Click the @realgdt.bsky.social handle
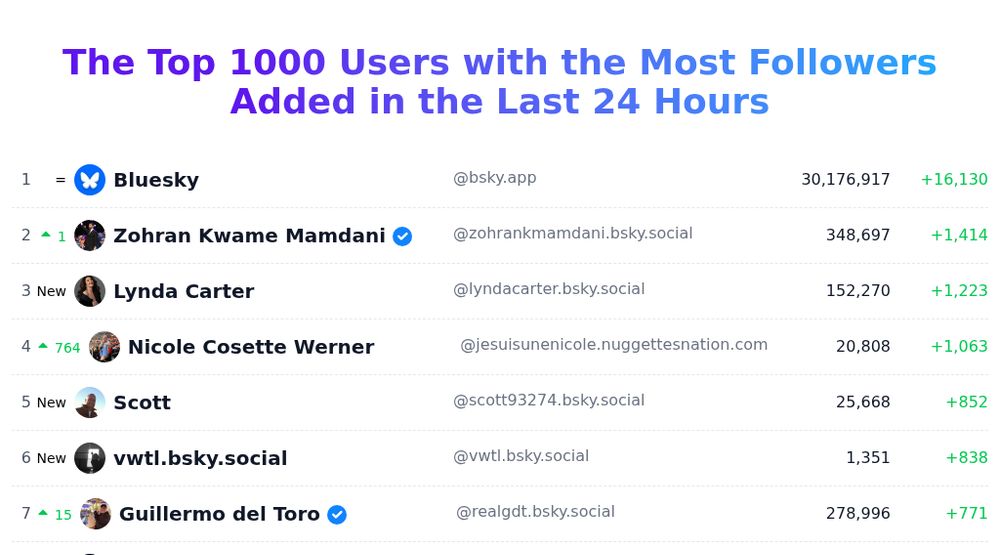The image size is (1000, 555). [535, 512]
